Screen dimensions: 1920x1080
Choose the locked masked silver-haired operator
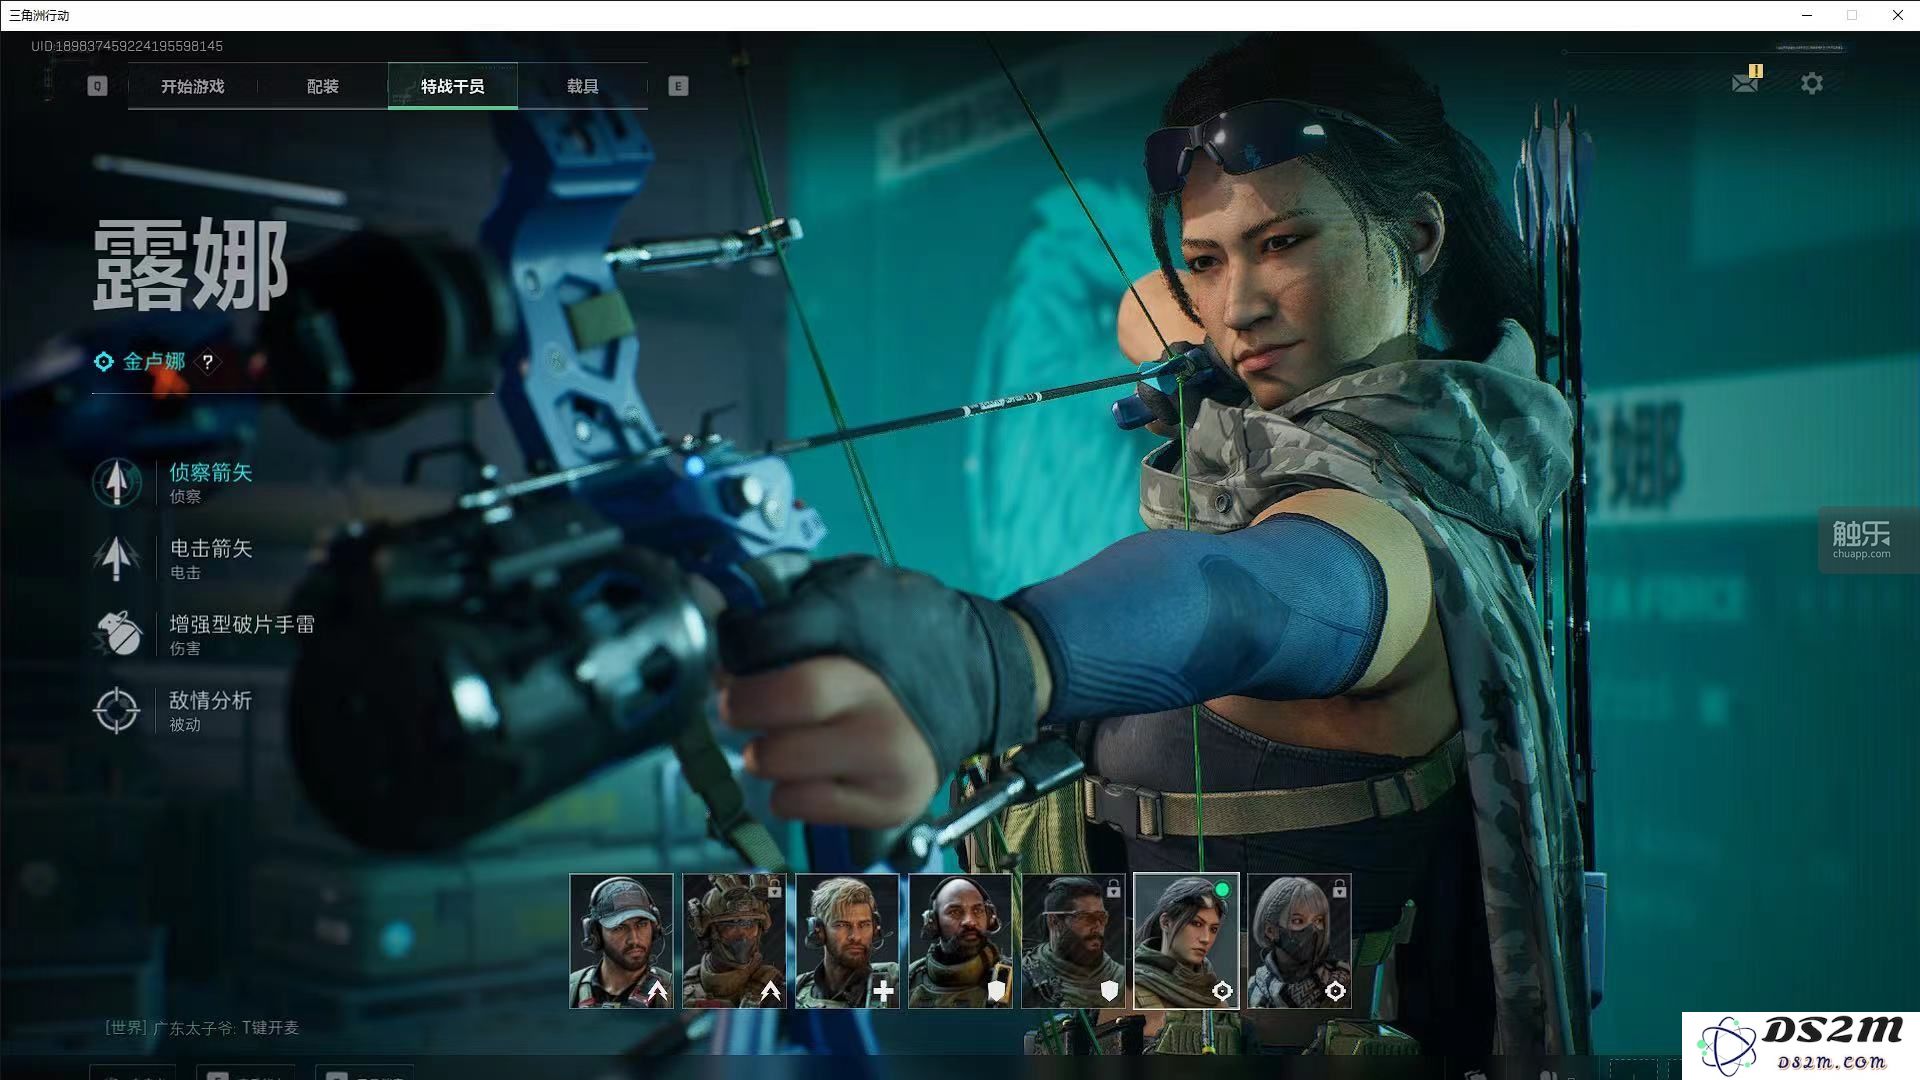click(1299, 941)
